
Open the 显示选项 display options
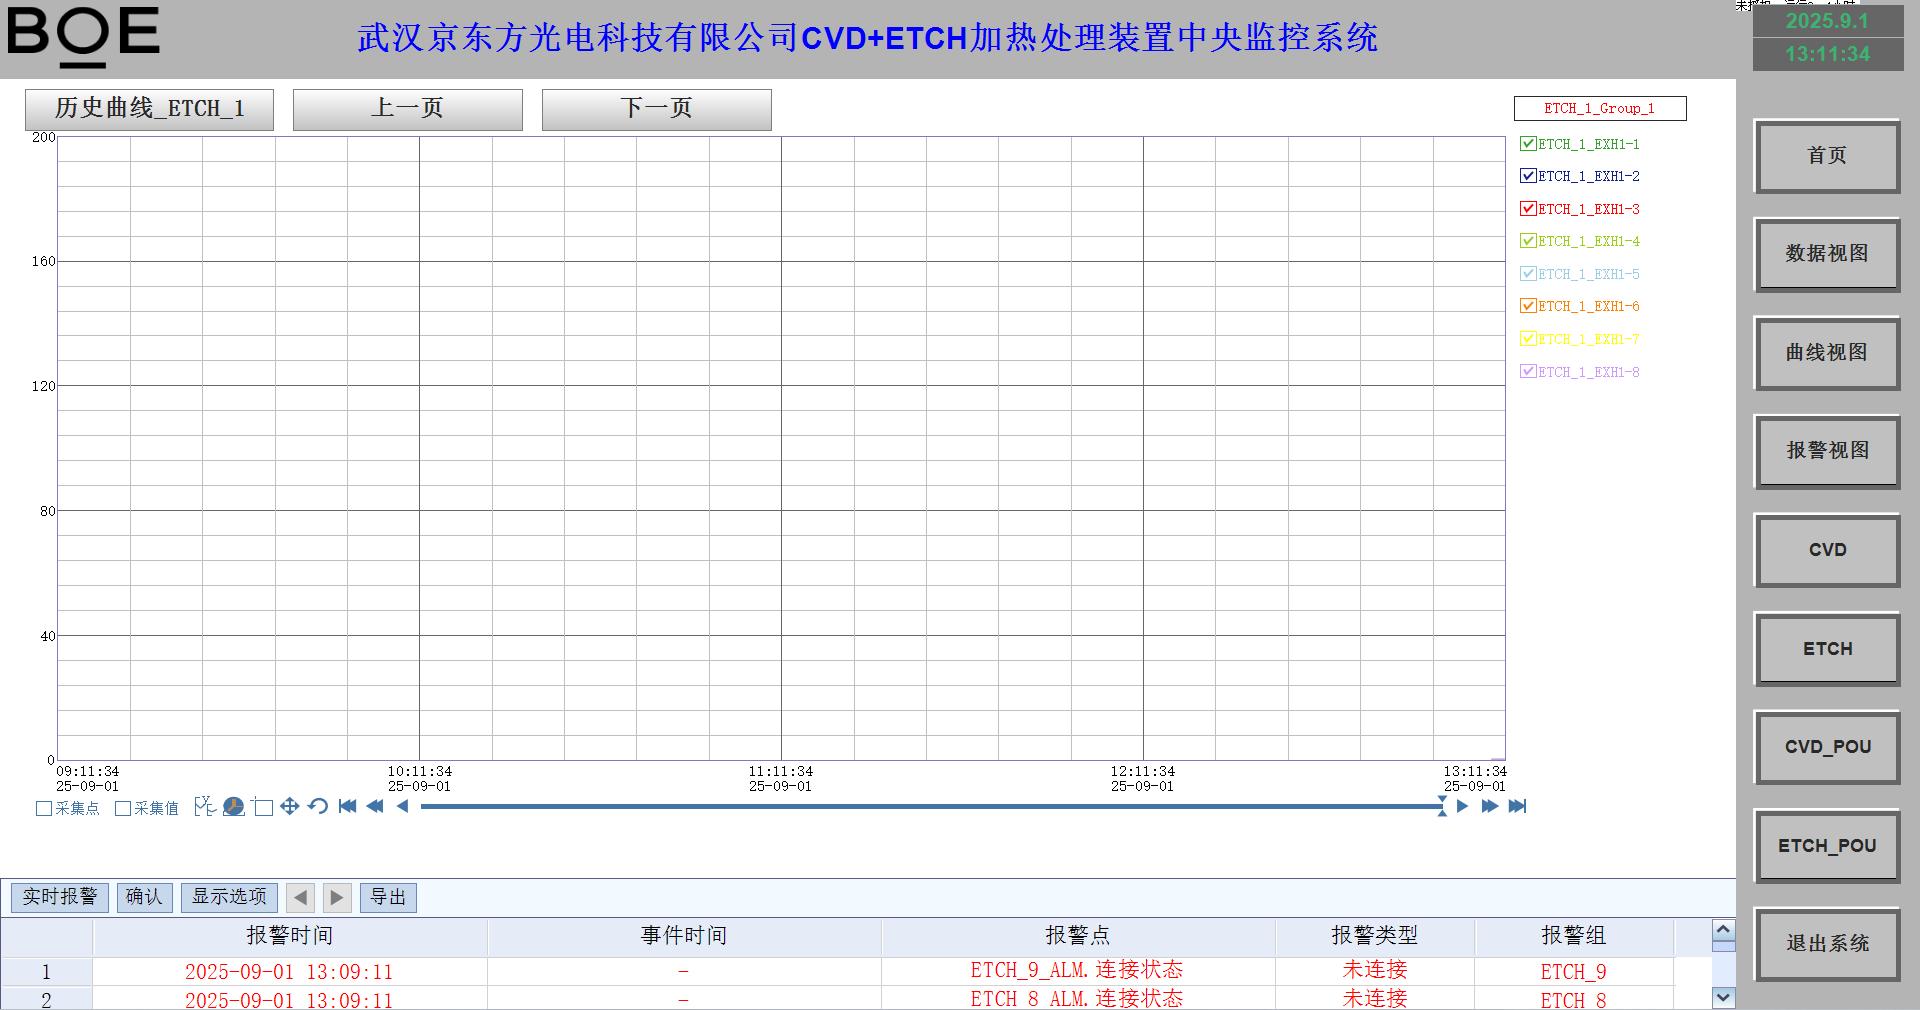point(229,897)
